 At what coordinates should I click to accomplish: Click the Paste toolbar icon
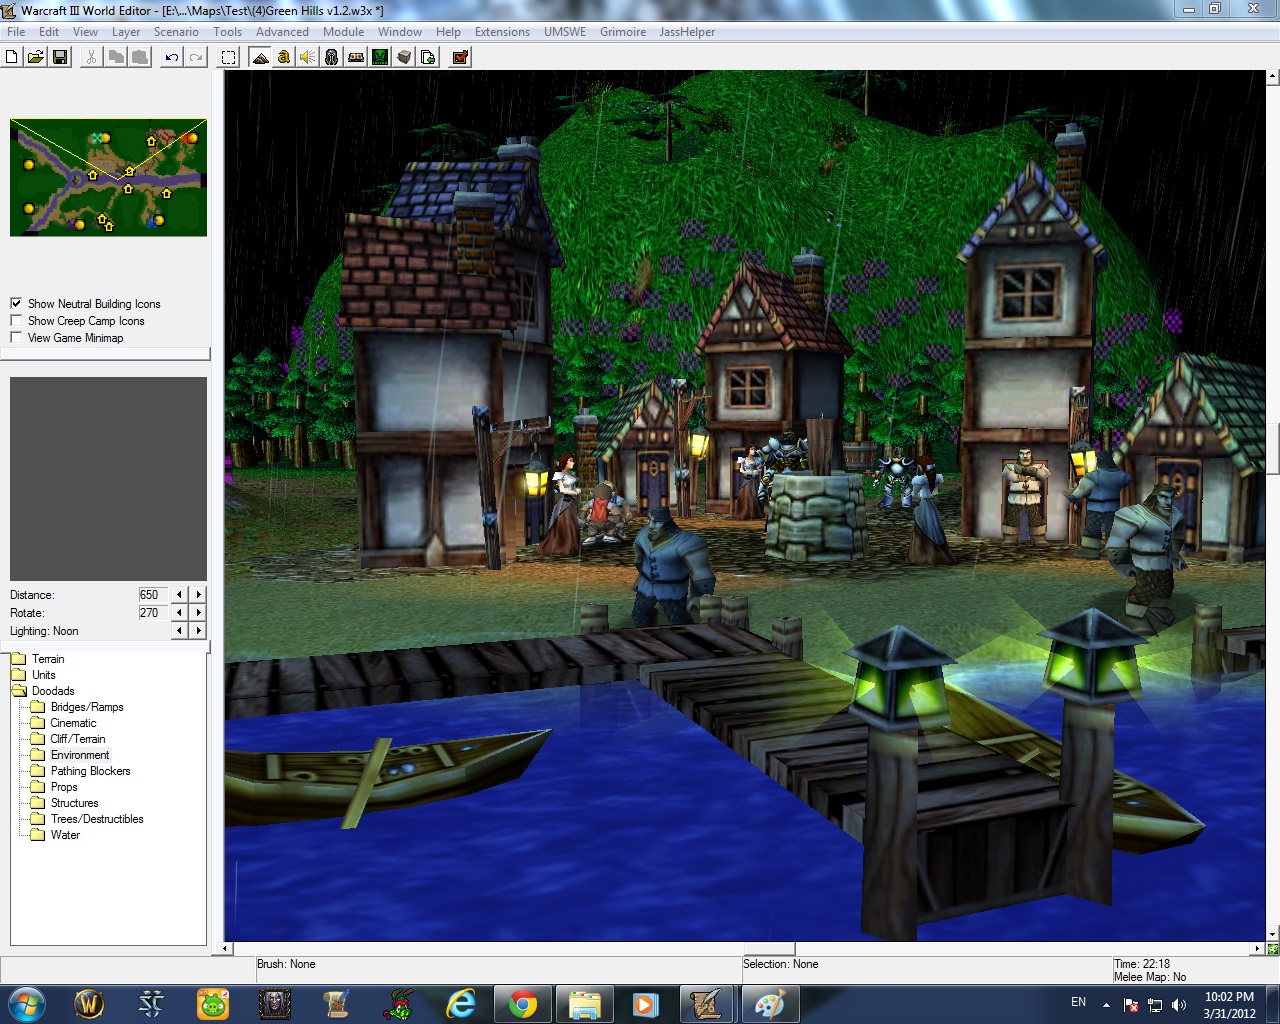pyautogui.click(x=140, y=57)
